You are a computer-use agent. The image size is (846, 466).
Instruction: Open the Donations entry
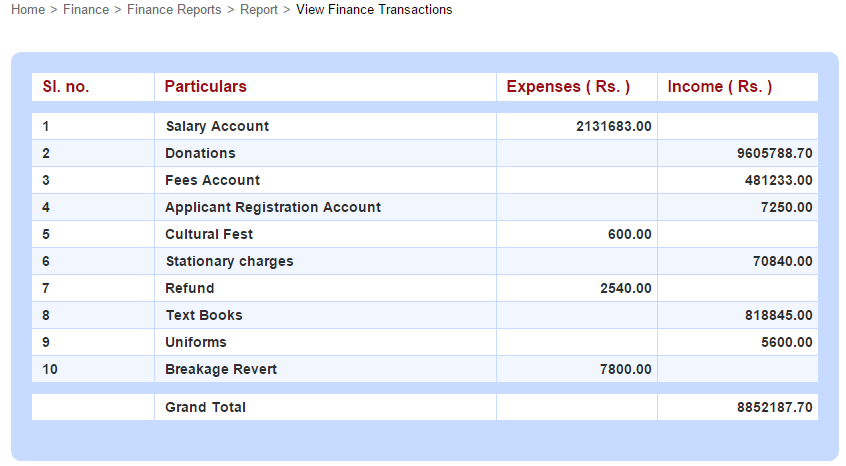[x=200, y=153]
